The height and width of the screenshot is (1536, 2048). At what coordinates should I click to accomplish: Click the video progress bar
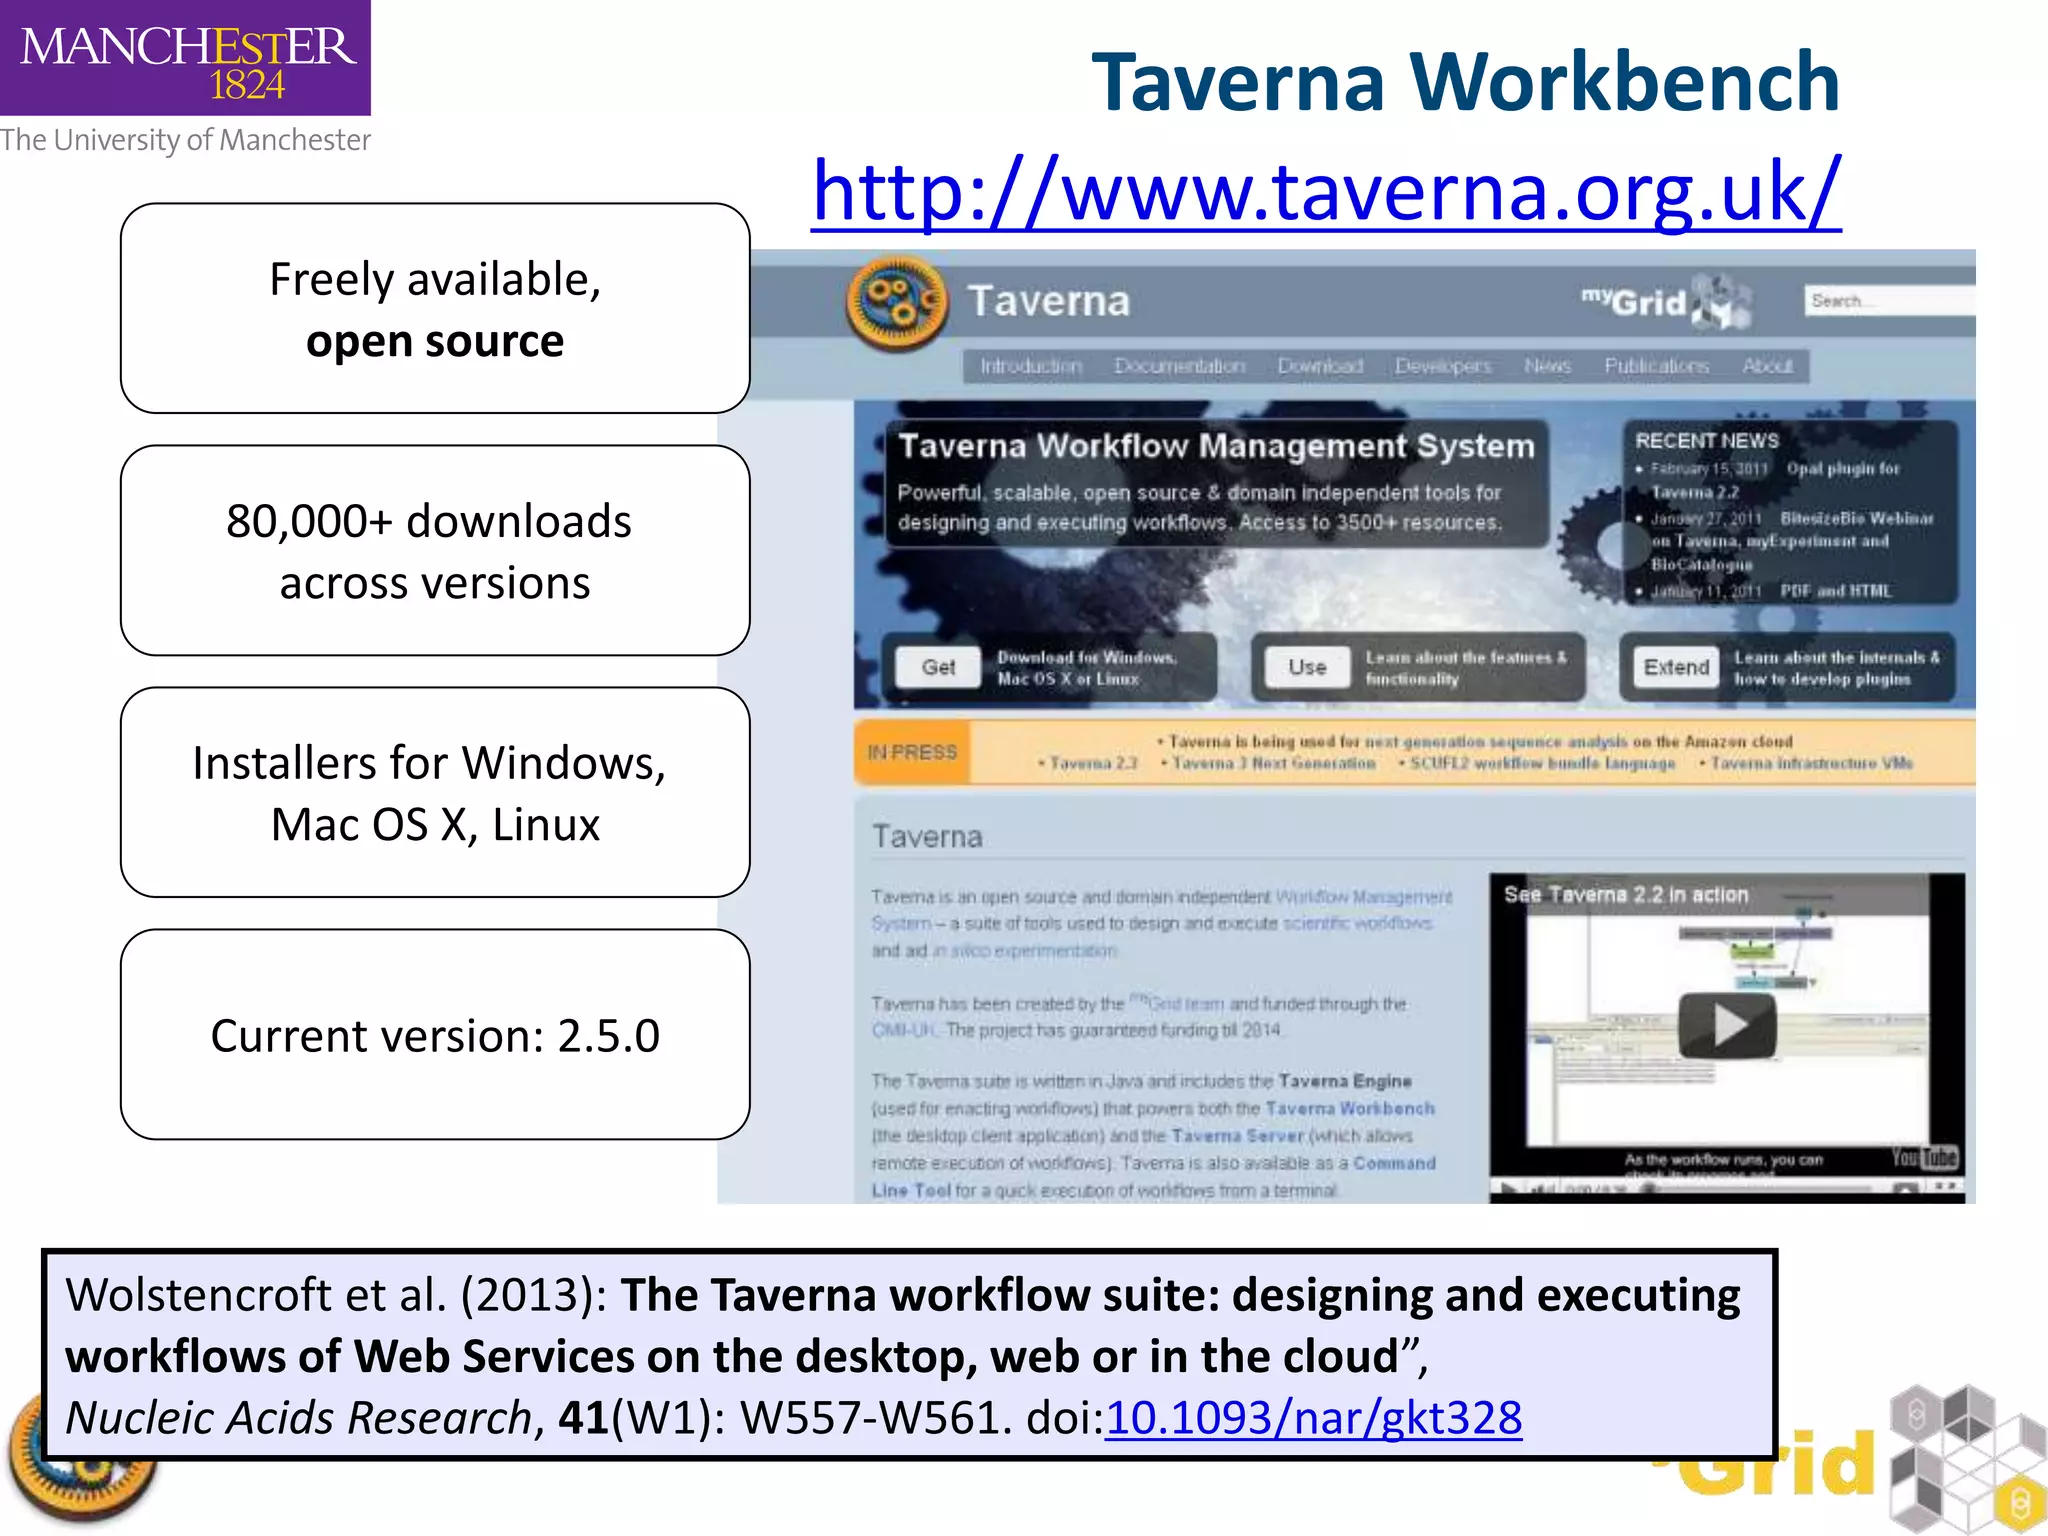(x=1760, y=1189)
